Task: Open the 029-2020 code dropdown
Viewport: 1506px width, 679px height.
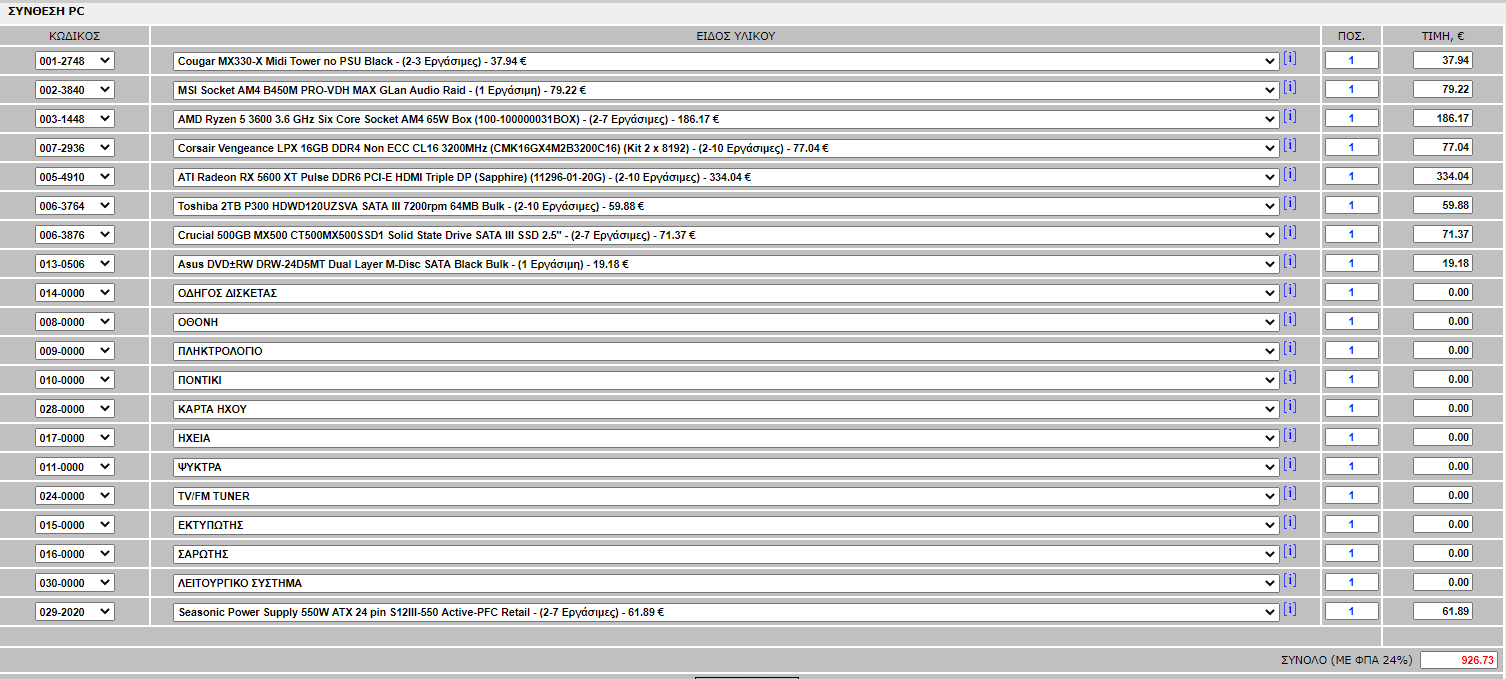Action: click(x=75, y=612)
